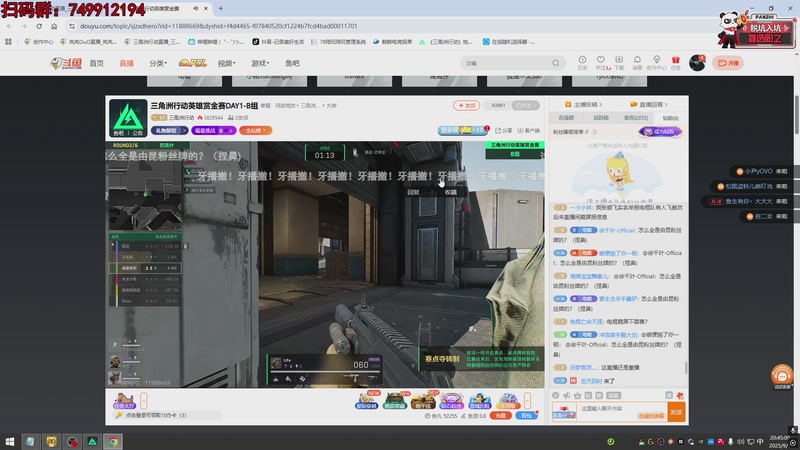
Task: Click the 客户端 client icon
Action: coord(529,131)
